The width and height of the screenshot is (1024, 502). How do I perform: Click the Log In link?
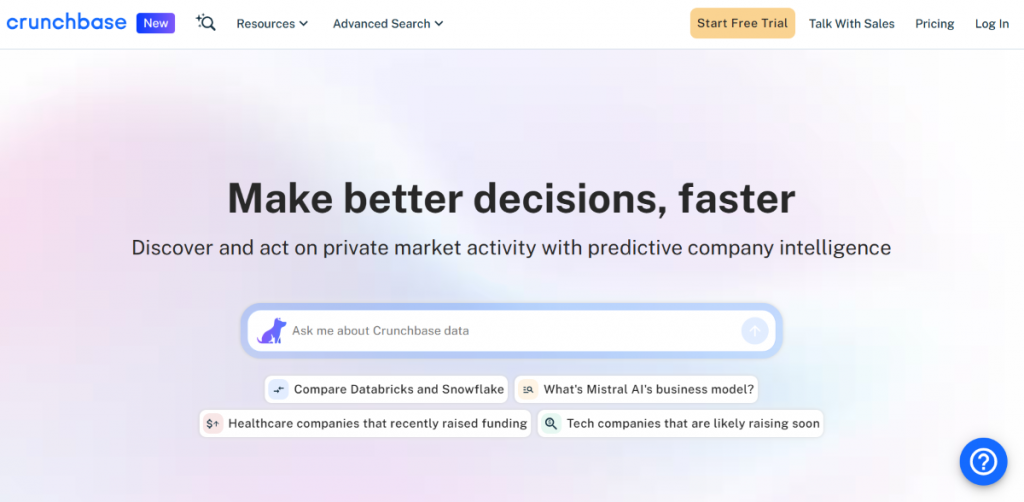pyautogui.click(x=992, y=24)
